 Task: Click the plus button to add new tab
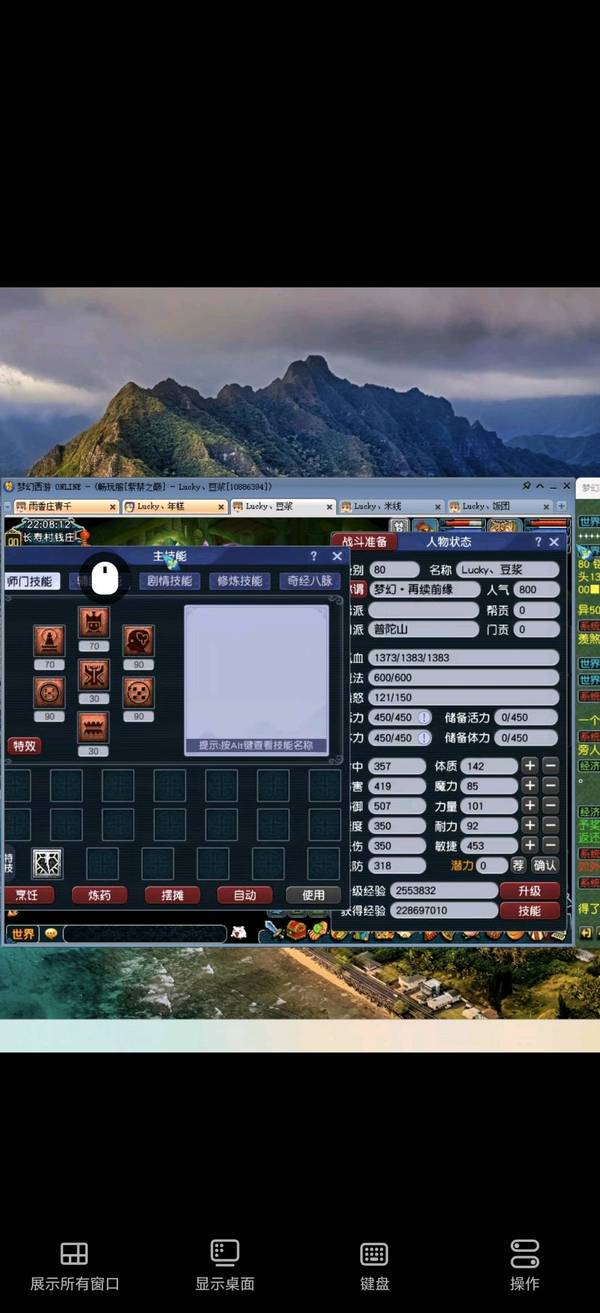(x=561, y=506)
